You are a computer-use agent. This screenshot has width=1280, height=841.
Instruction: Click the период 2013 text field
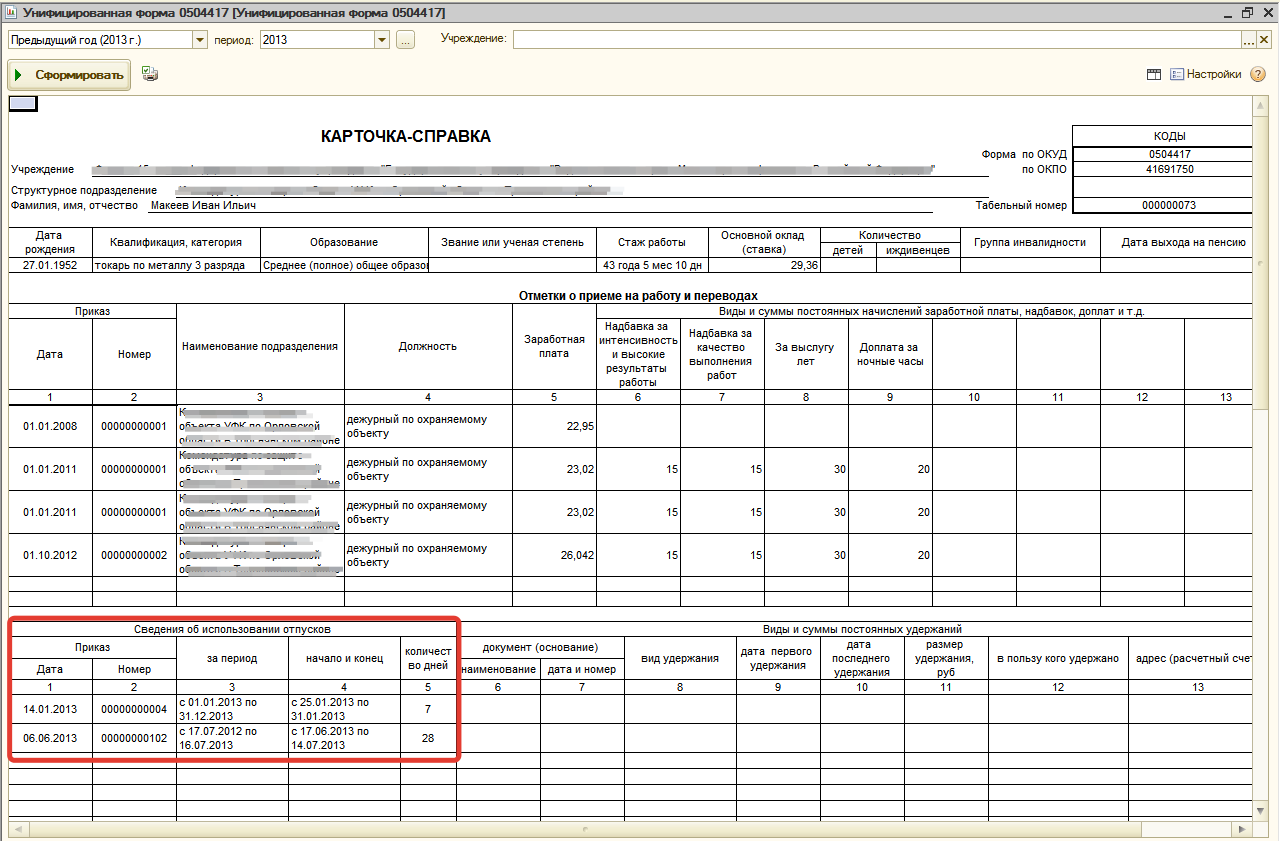pos(317,39)
